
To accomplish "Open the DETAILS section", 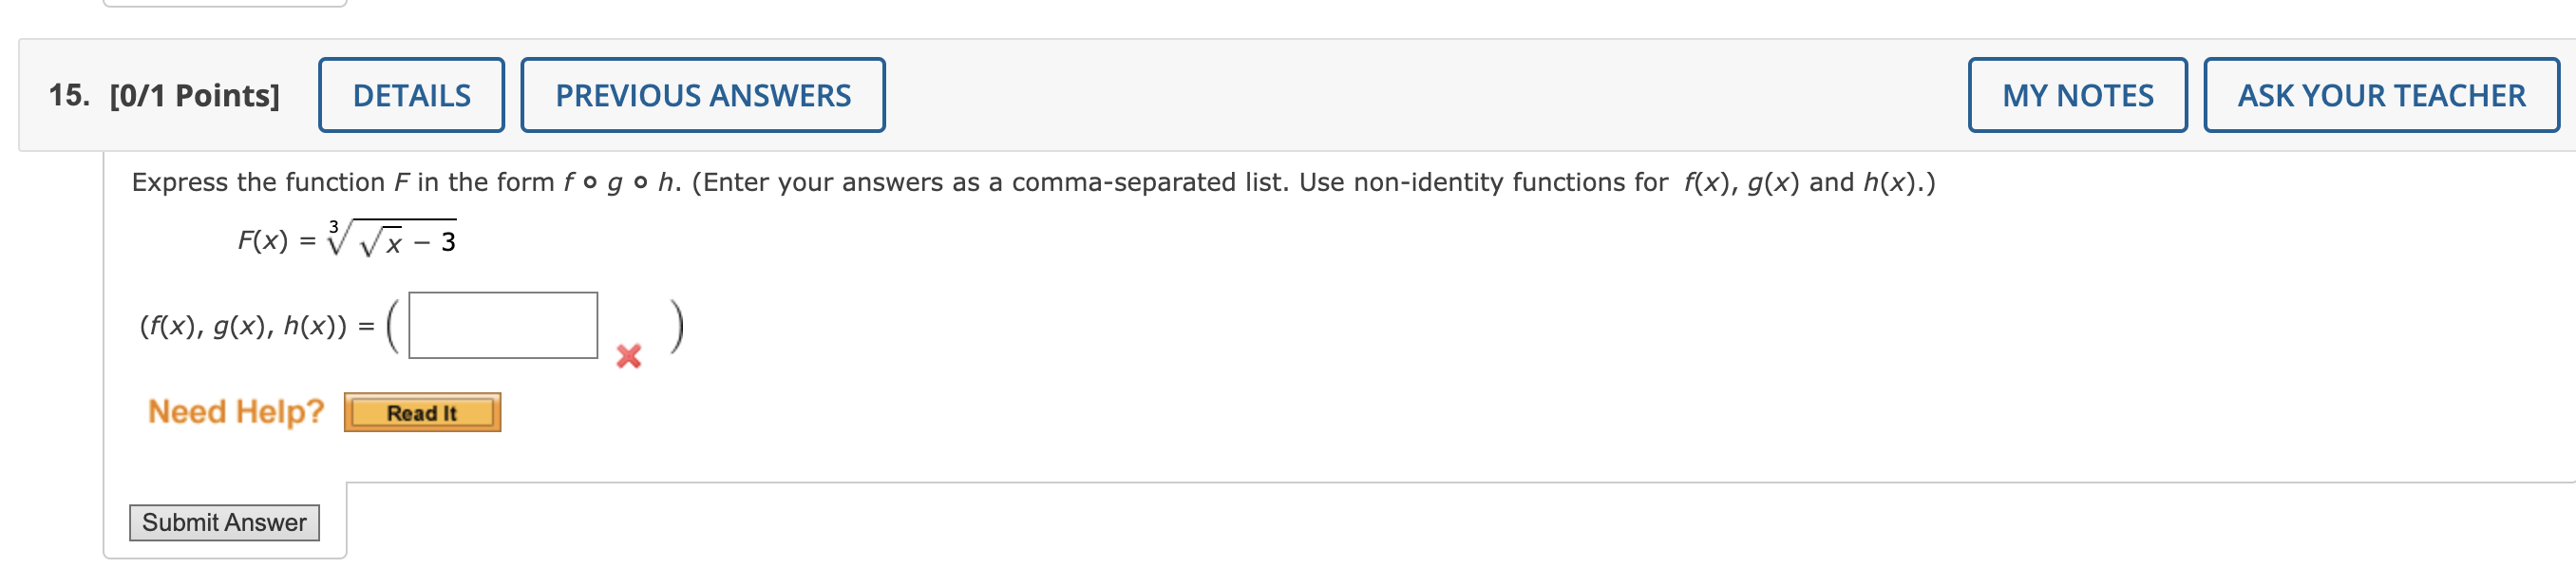I will (x=411, y=95).
